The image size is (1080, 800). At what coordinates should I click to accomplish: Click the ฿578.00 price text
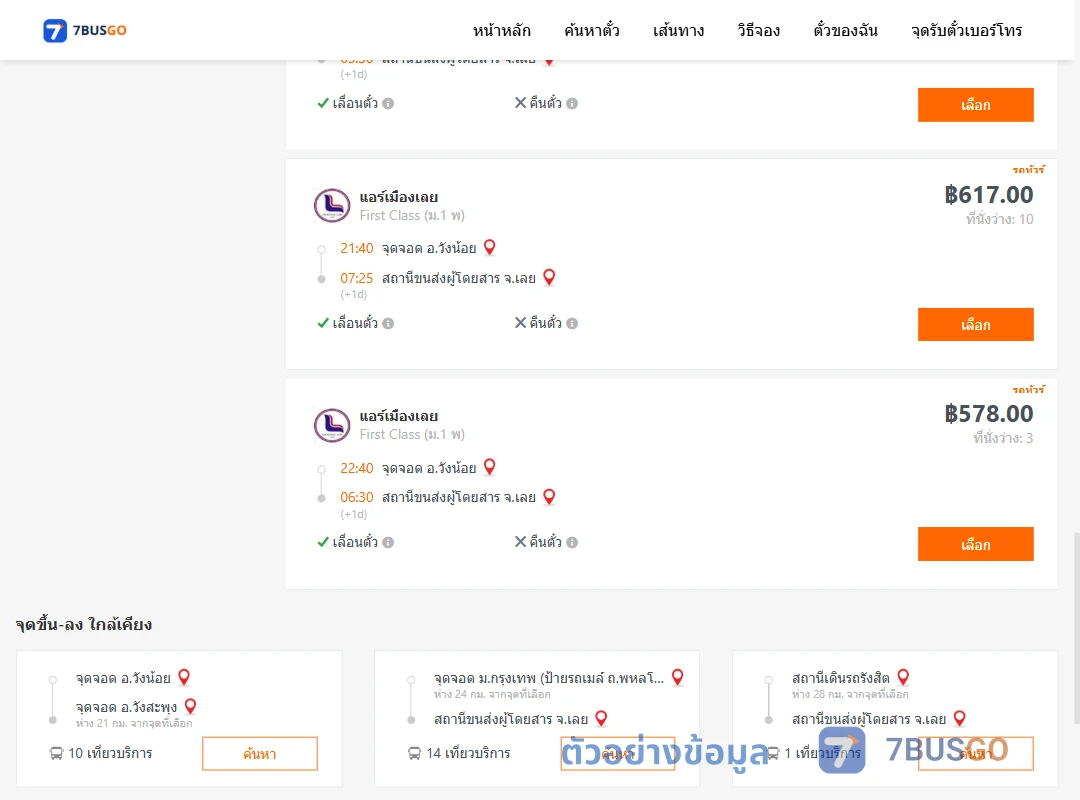pyautogui.click(x=988, y=414)
